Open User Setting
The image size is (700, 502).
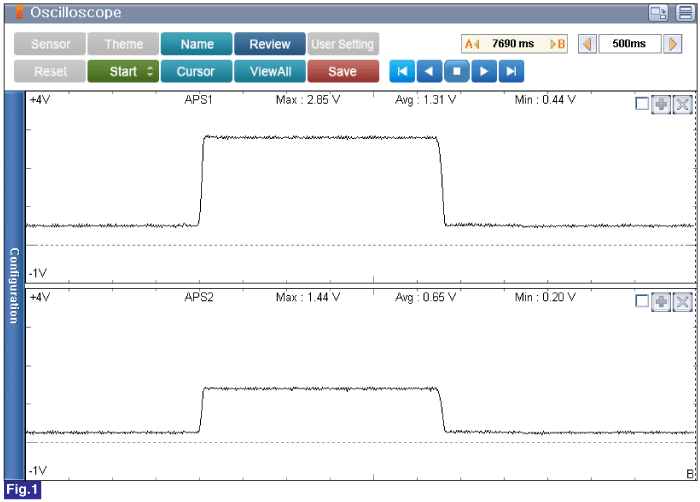343,44
